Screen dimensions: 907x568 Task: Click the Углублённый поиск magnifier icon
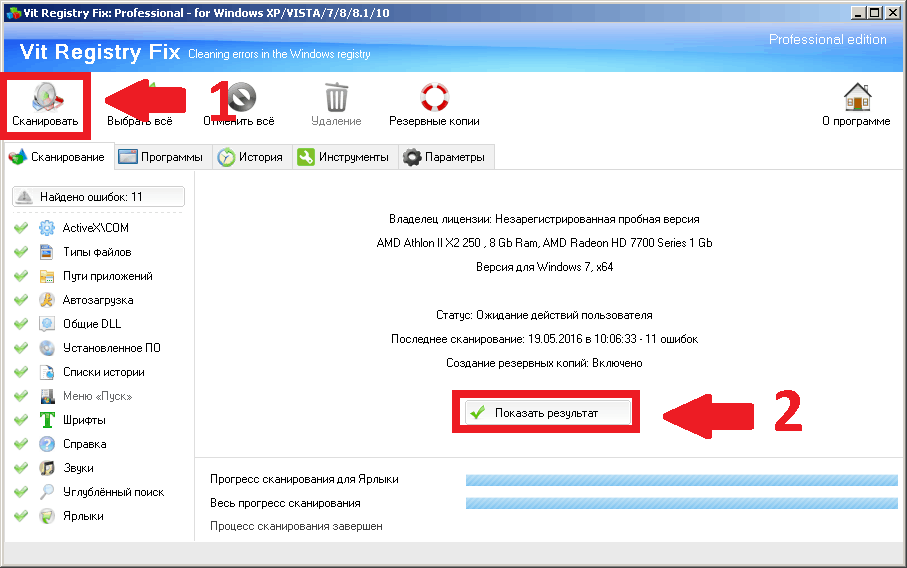pos(47,492)
